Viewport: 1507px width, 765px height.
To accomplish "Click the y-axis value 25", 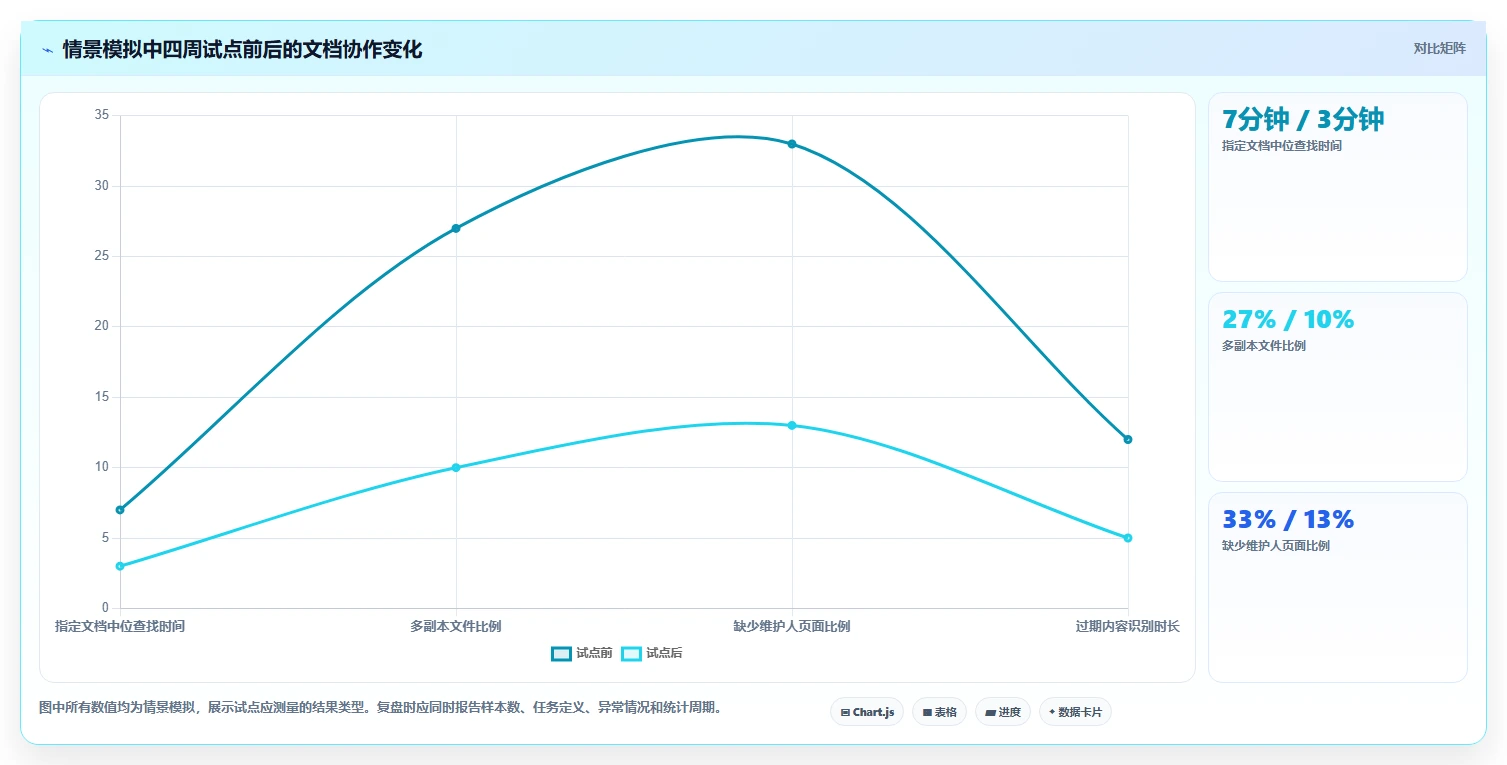I will coord(101,256).
